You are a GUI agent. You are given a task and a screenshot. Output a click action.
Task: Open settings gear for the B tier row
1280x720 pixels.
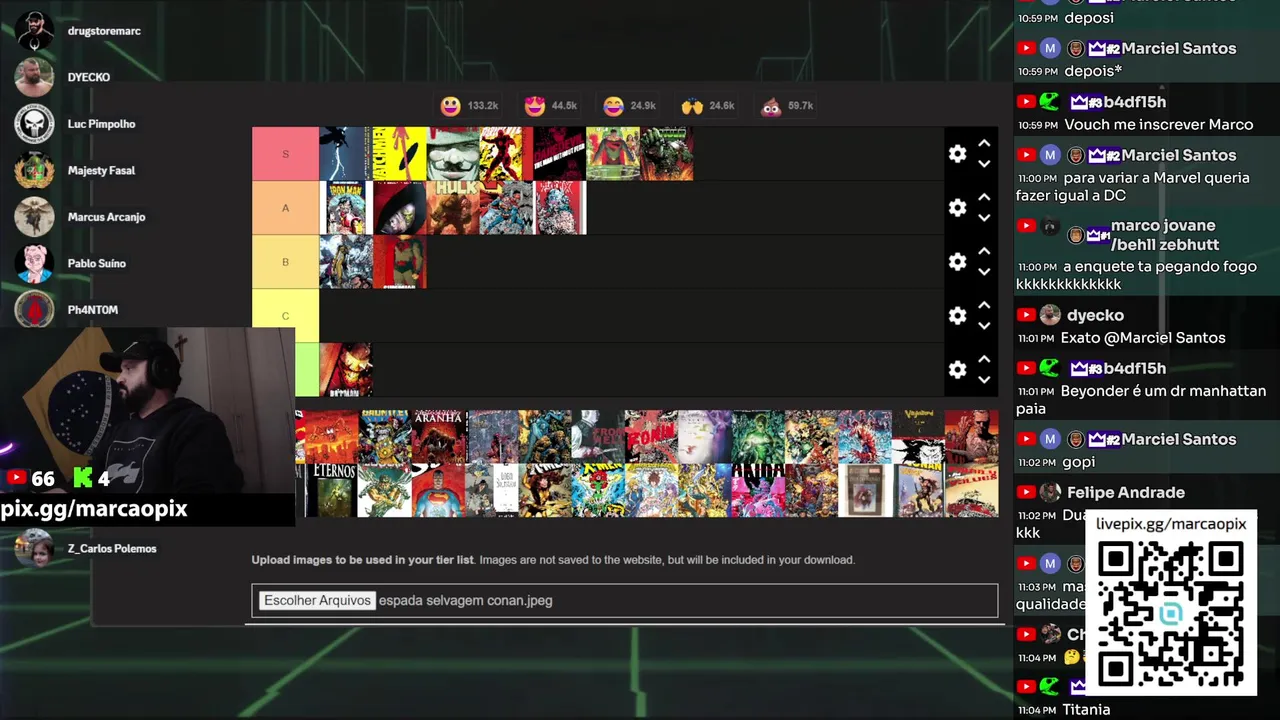point(957,261)
